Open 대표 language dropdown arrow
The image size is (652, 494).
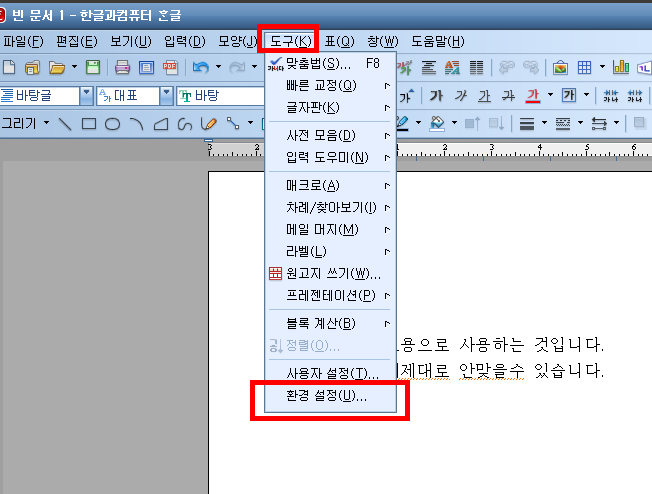[166, 96]
